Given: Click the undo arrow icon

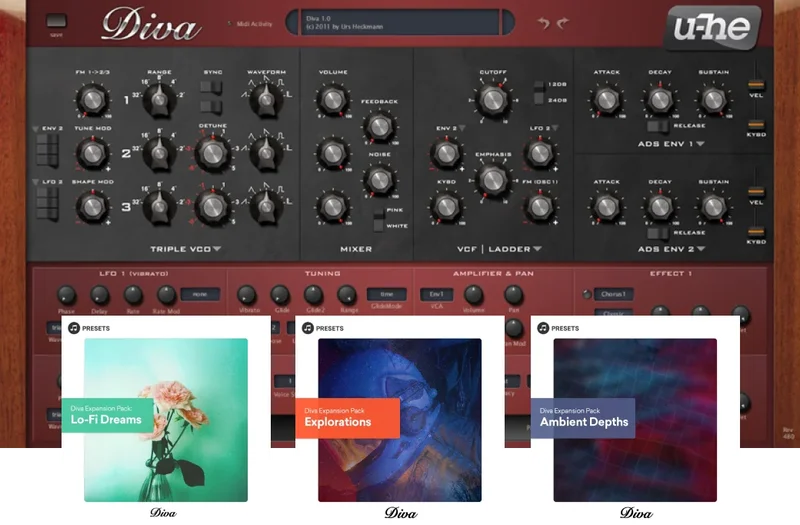Looking at the screenshot, I should click(543, 22).
